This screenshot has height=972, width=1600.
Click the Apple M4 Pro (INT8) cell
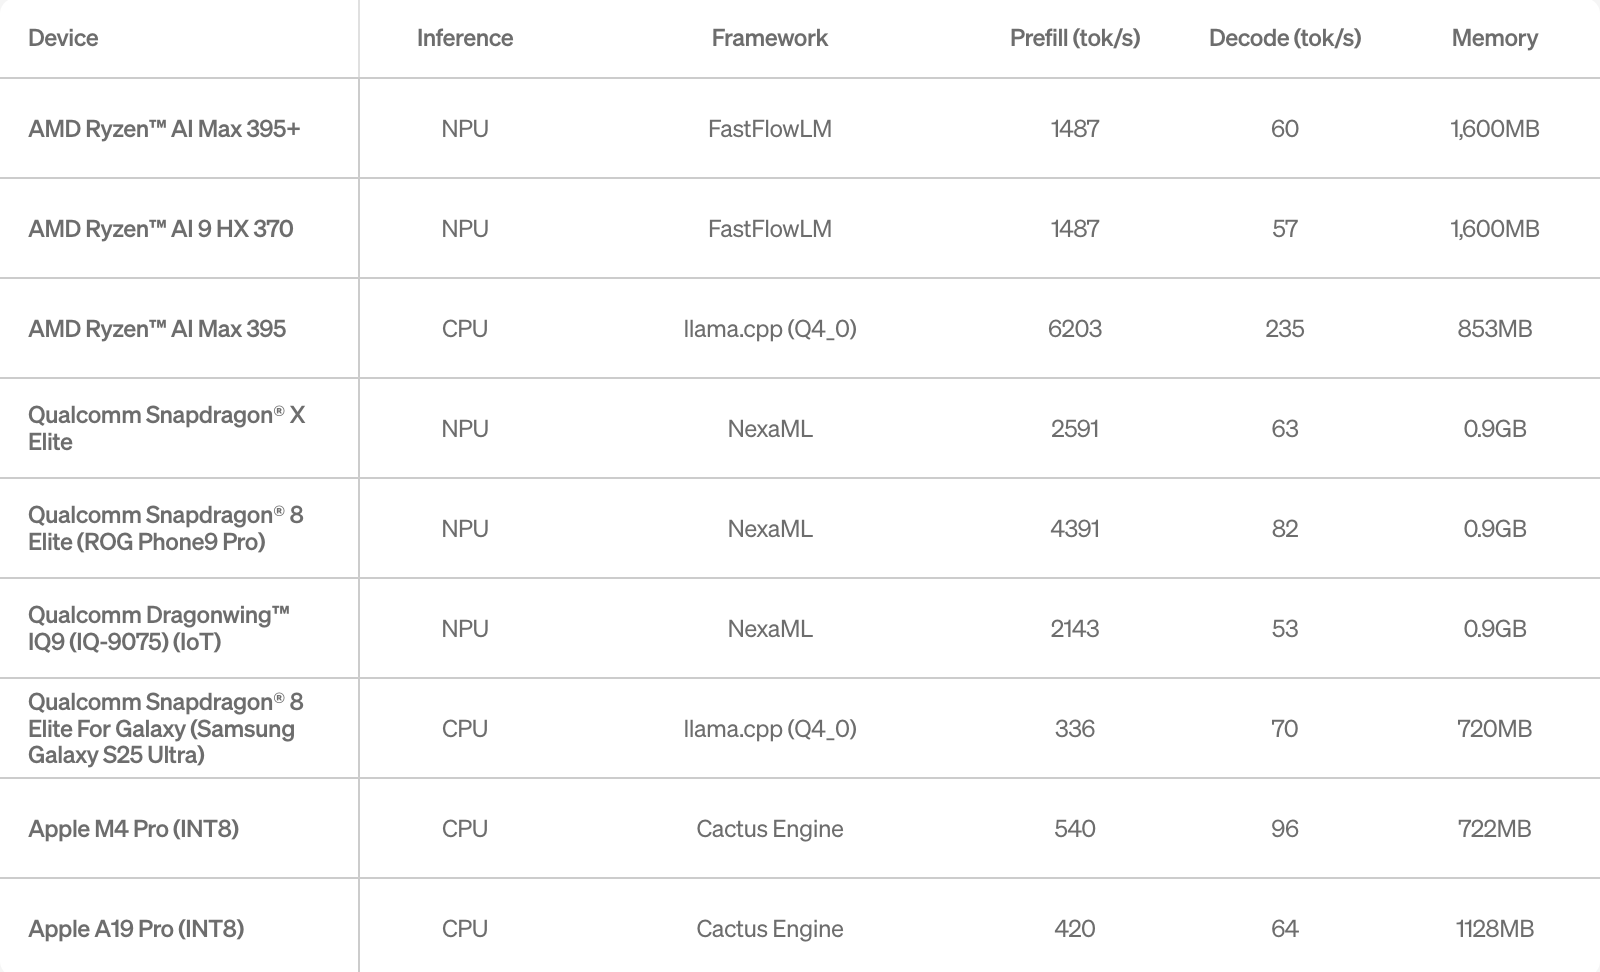click(133, 829)
